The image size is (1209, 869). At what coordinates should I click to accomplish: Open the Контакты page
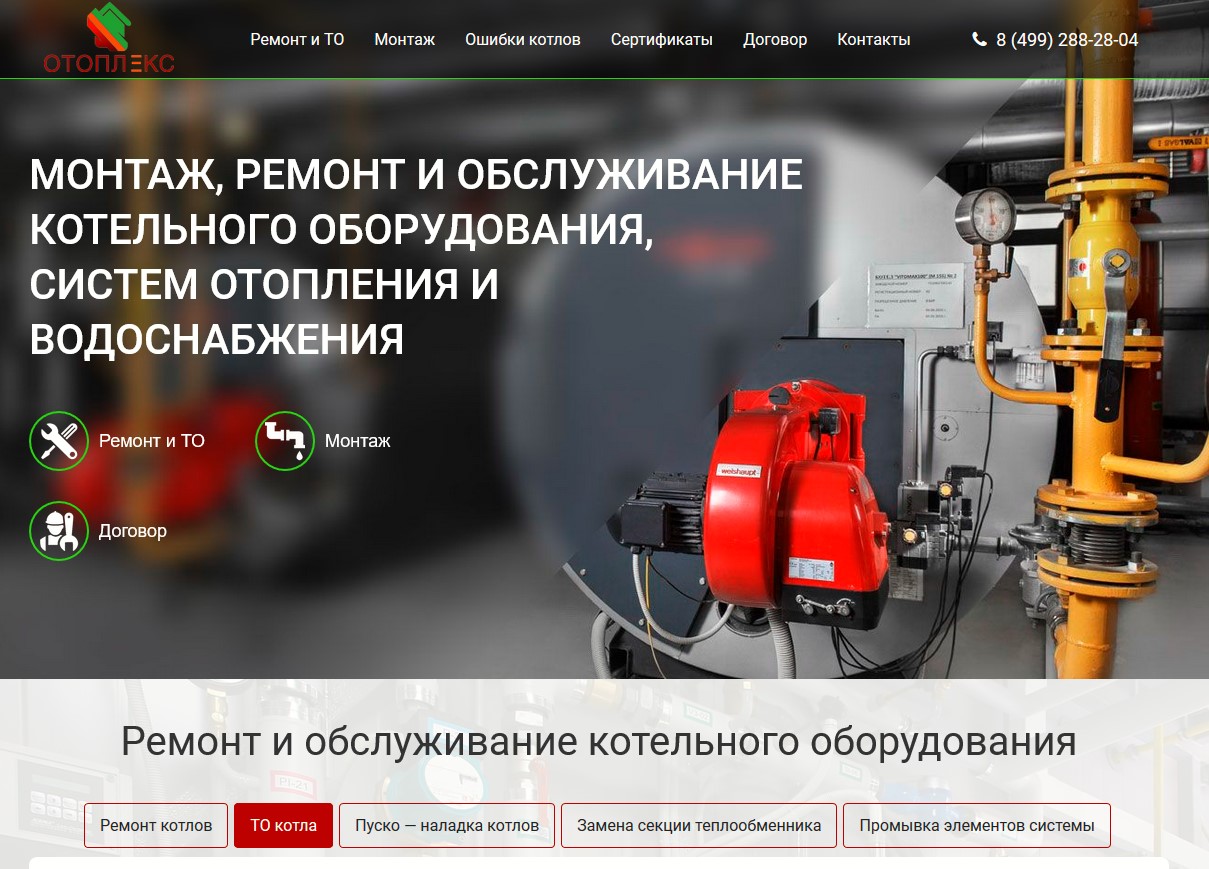(x=873, y=40)
